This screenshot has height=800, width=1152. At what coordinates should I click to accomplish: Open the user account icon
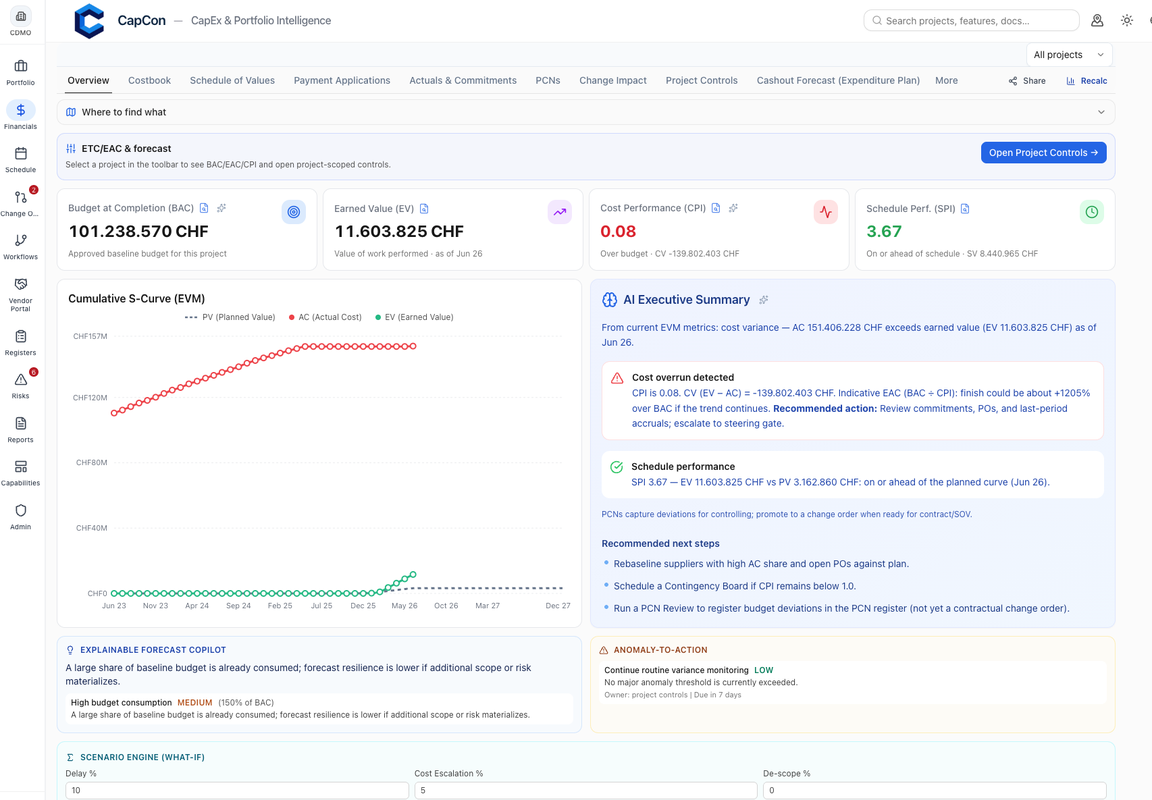[x=1097, y=21]
